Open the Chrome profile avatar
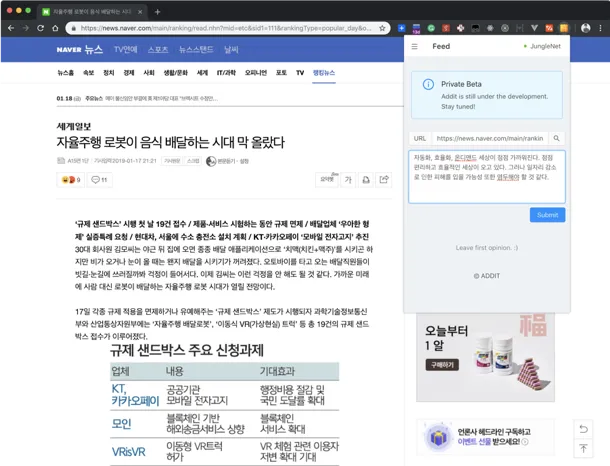Image resolution: width=610 pixels, height=466 pixels. 585,28
